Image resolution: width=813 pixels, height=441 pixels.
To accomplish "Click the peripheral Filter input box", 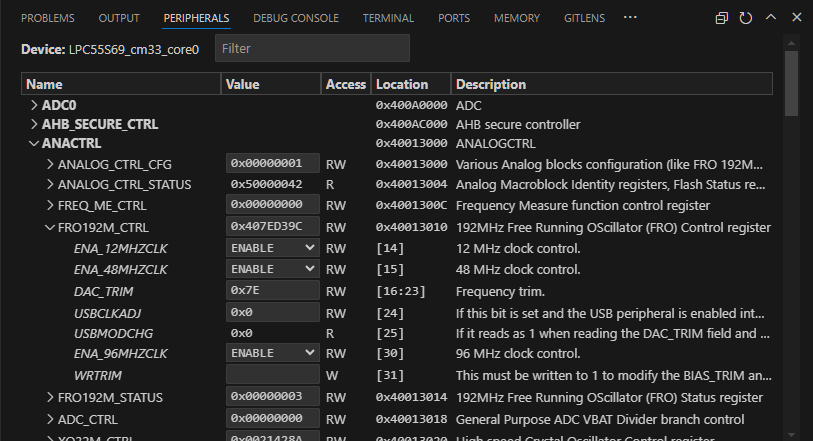I will (x=312, y=48).
